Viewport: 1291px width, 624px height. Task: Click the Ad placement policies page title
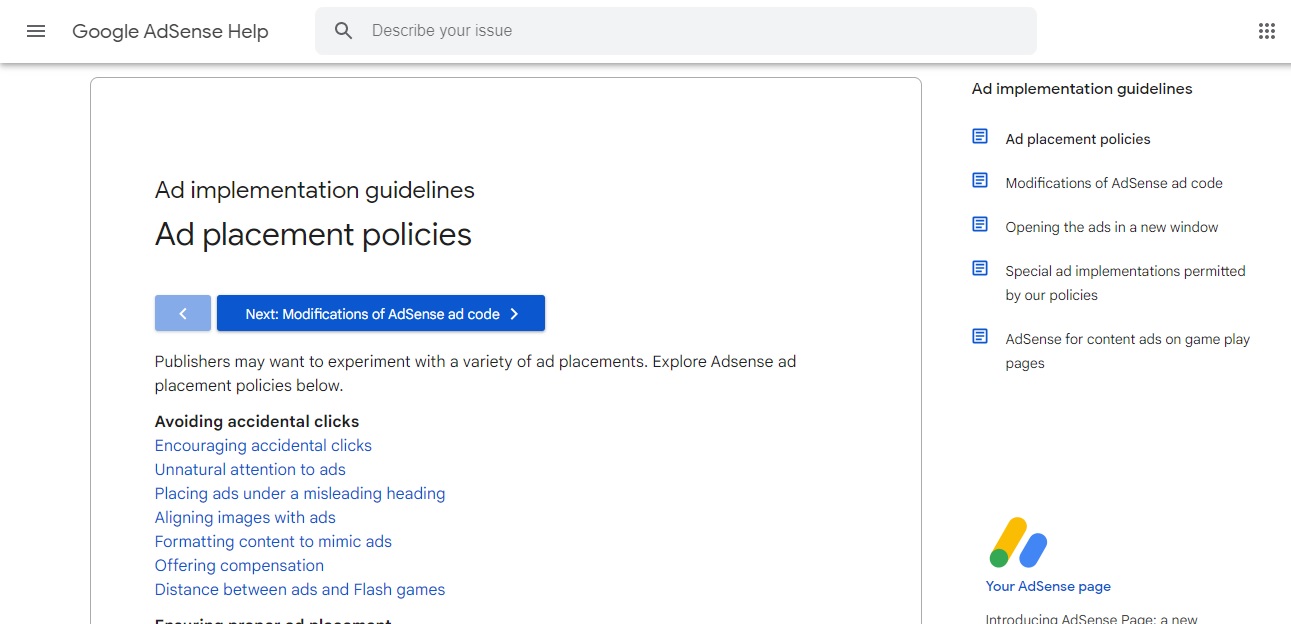click(313, 234)
